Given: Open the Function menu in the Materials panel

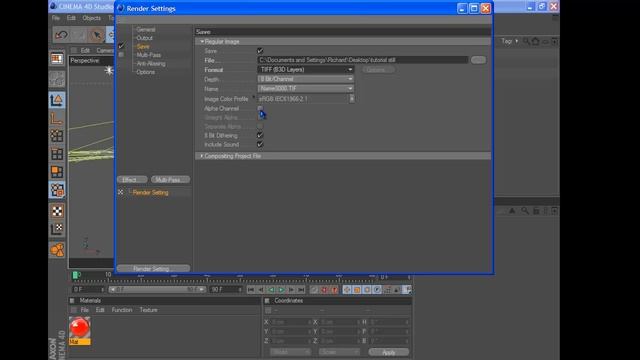Looking at the screenshot, I should 122,310.
